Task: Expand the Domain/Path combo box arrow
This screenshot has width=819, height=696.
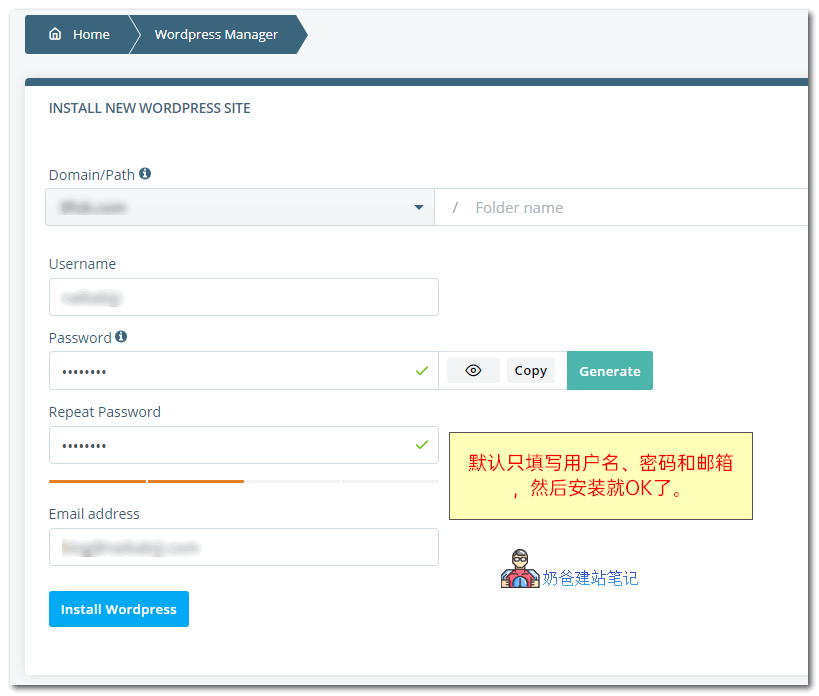Action: 419,207
